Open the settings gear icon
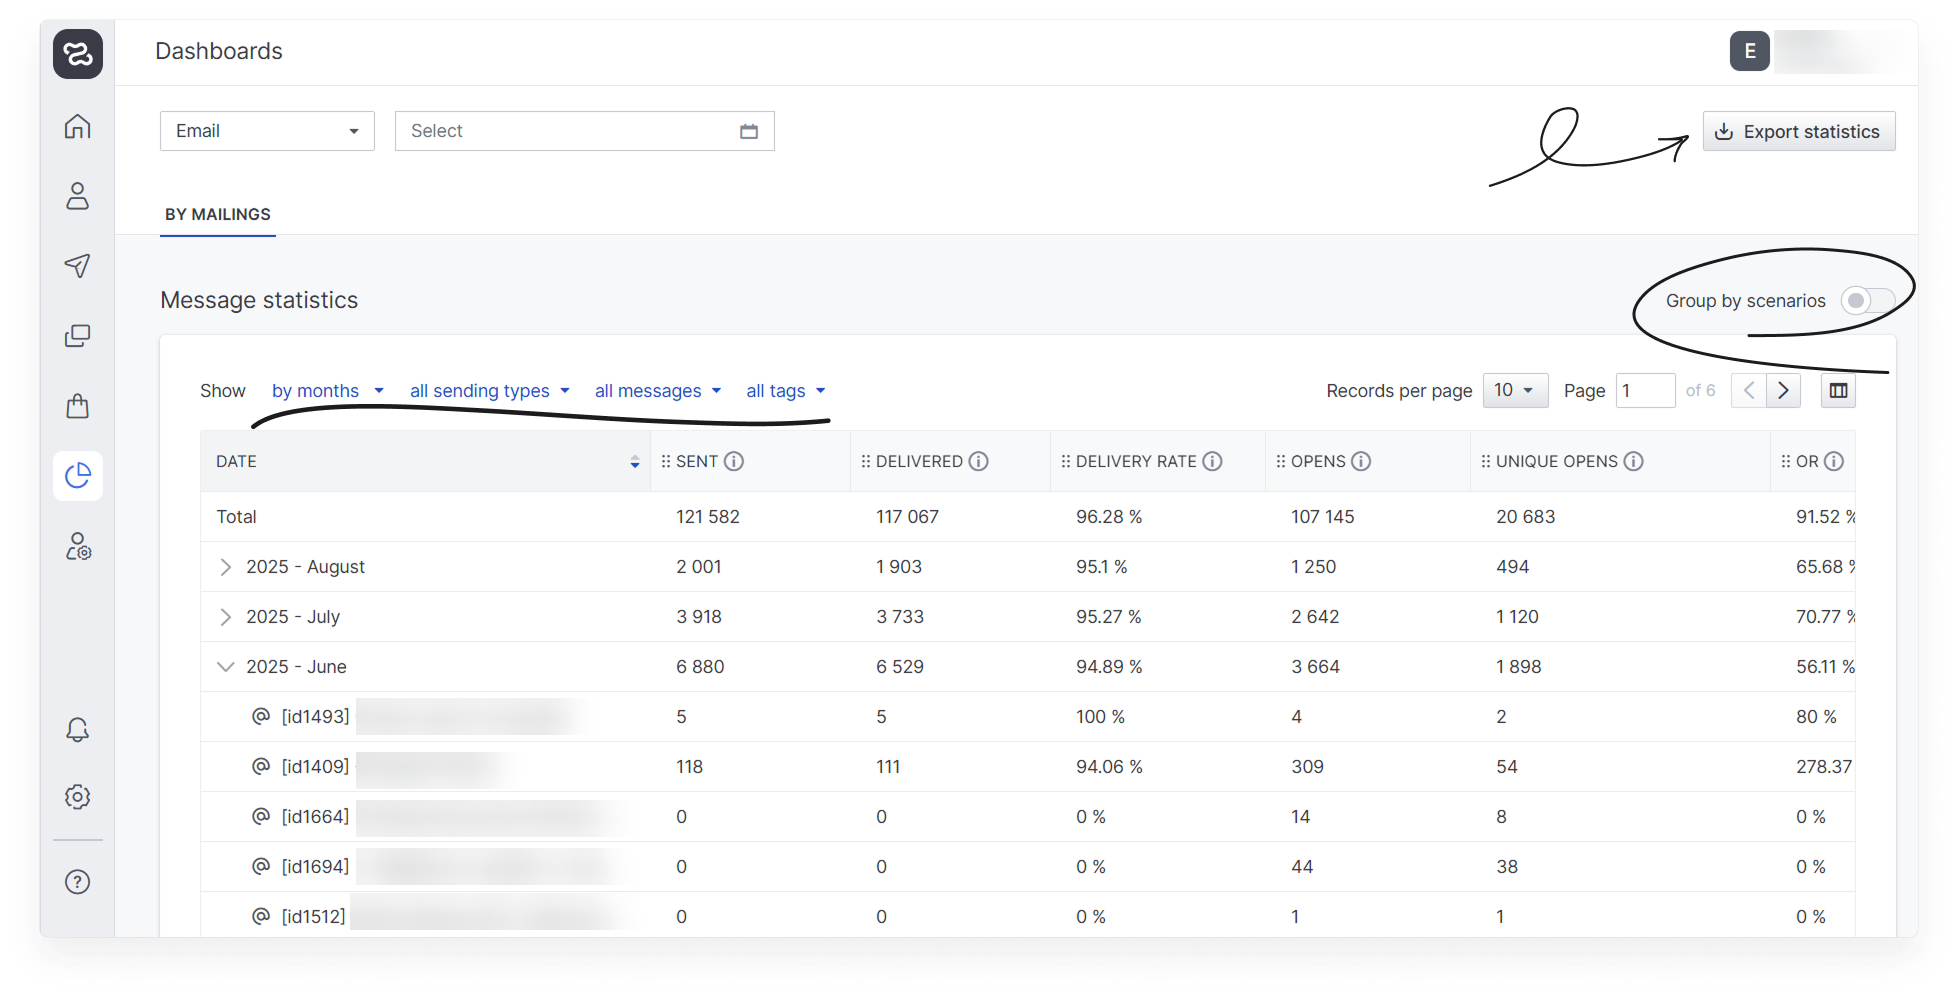 pos(77,797)
